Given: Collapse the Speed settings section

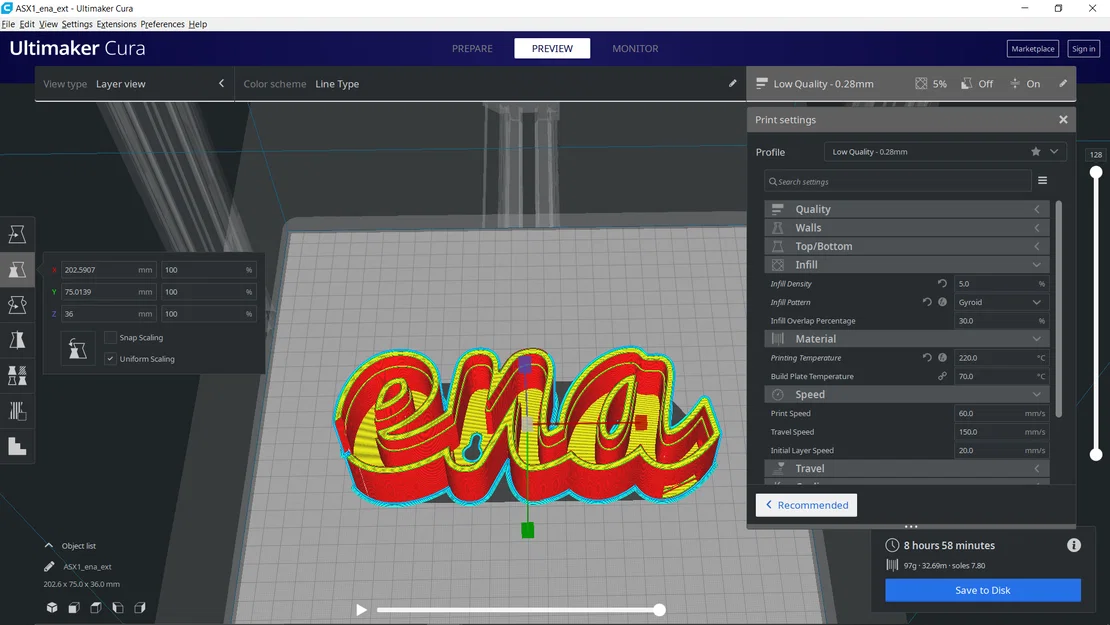Looking at the screenshot, I should (x=907, y=394).
